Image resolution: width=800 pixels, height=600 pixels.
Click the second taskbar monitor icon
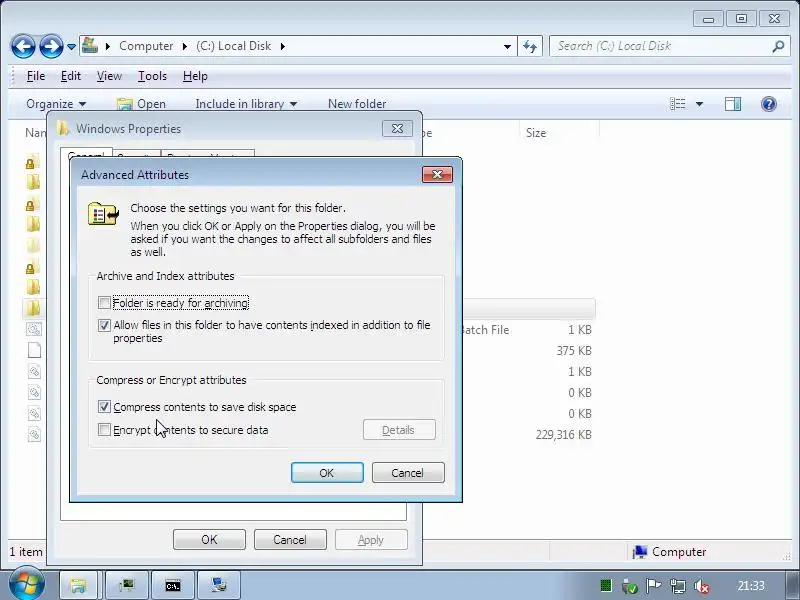click(126, 585)
